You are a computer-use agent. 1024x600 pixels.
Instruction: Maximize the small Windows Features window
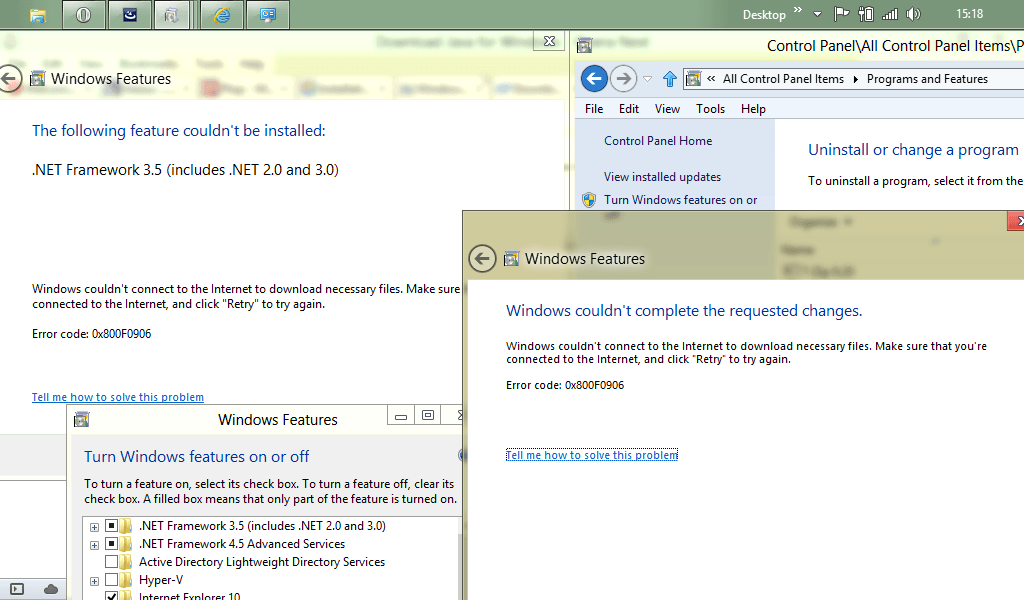[x=428, y=415]
